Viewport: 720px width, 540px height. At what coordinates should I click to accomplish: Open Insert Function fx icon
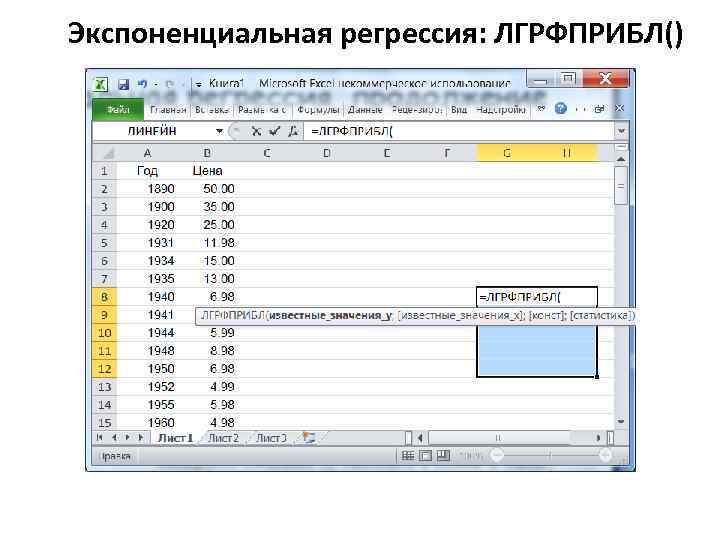[293, 131]
